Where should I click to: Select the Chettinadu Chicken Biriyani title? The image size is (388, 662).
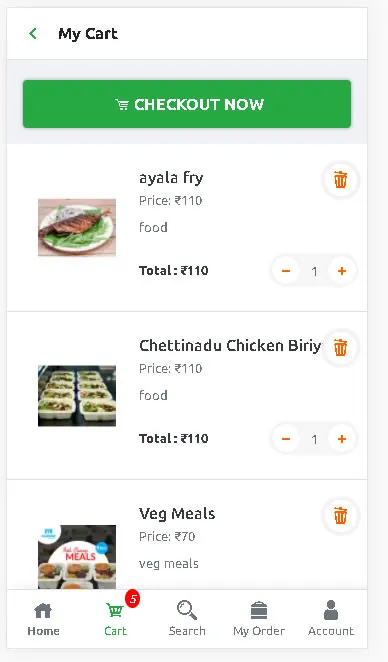230,346
